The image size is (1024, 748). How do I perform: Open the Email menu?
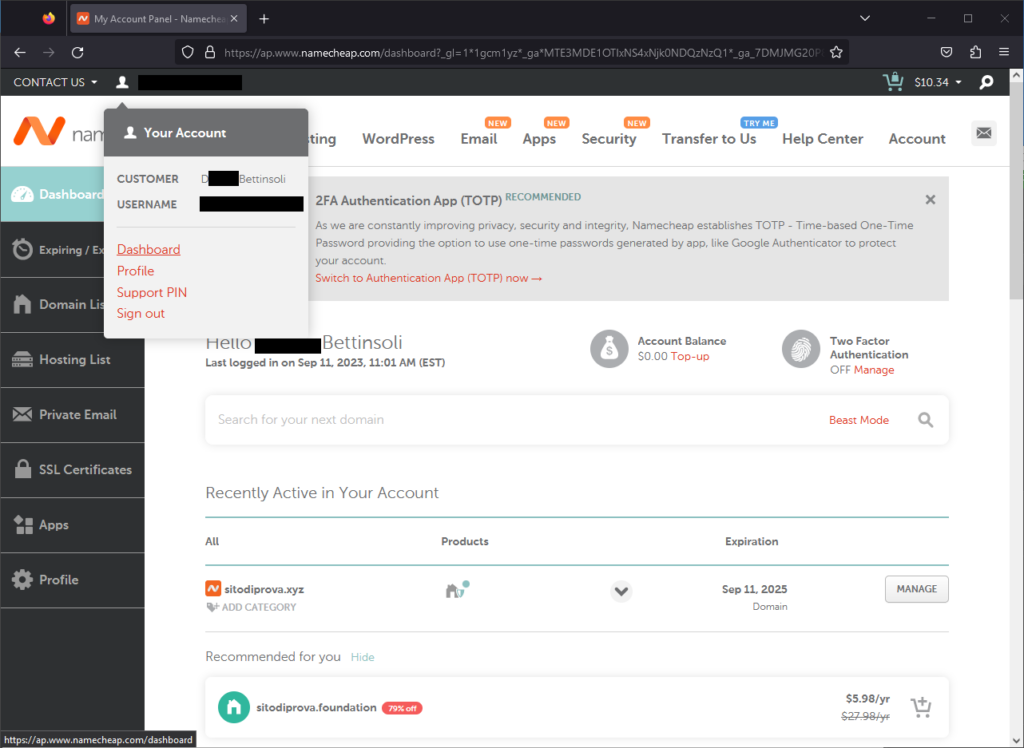pos(479,138)
